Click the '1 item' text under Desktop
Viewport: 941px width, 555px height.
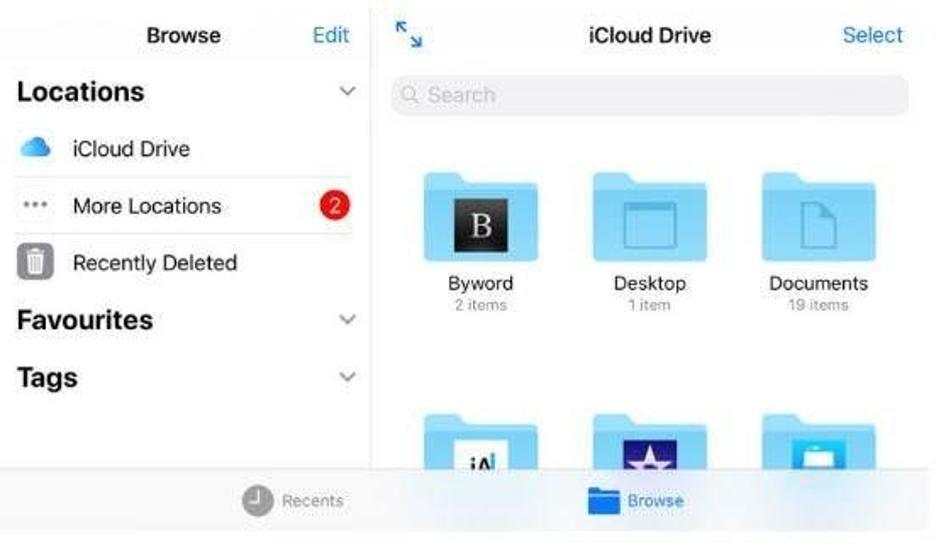click(649, 305)
